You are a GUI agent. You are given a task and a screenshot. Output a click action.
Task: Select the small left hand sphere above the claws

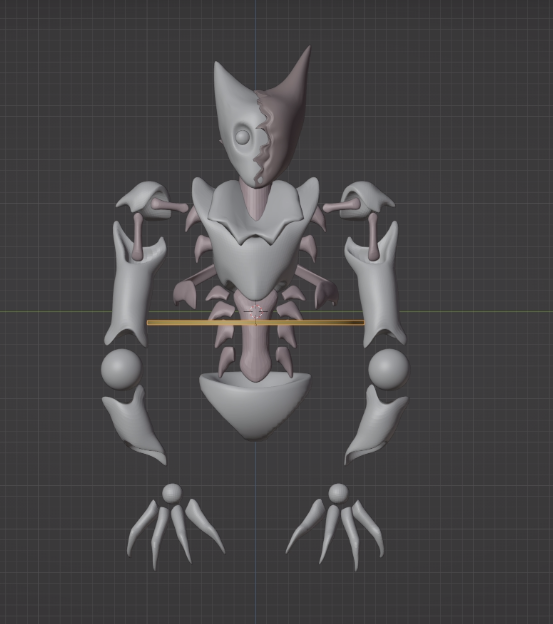coord(172,493)
